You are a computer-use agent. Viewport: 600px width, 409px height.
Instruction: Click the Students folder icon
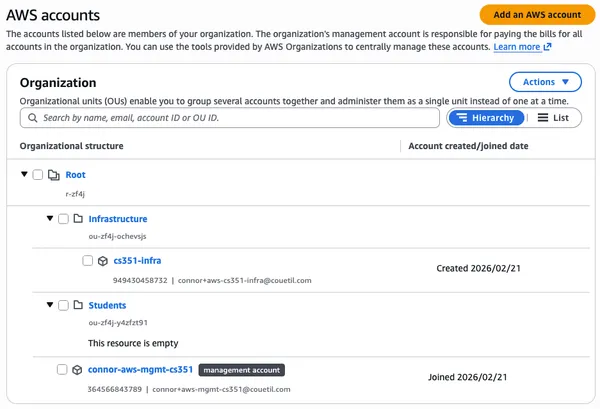[78, 305]
